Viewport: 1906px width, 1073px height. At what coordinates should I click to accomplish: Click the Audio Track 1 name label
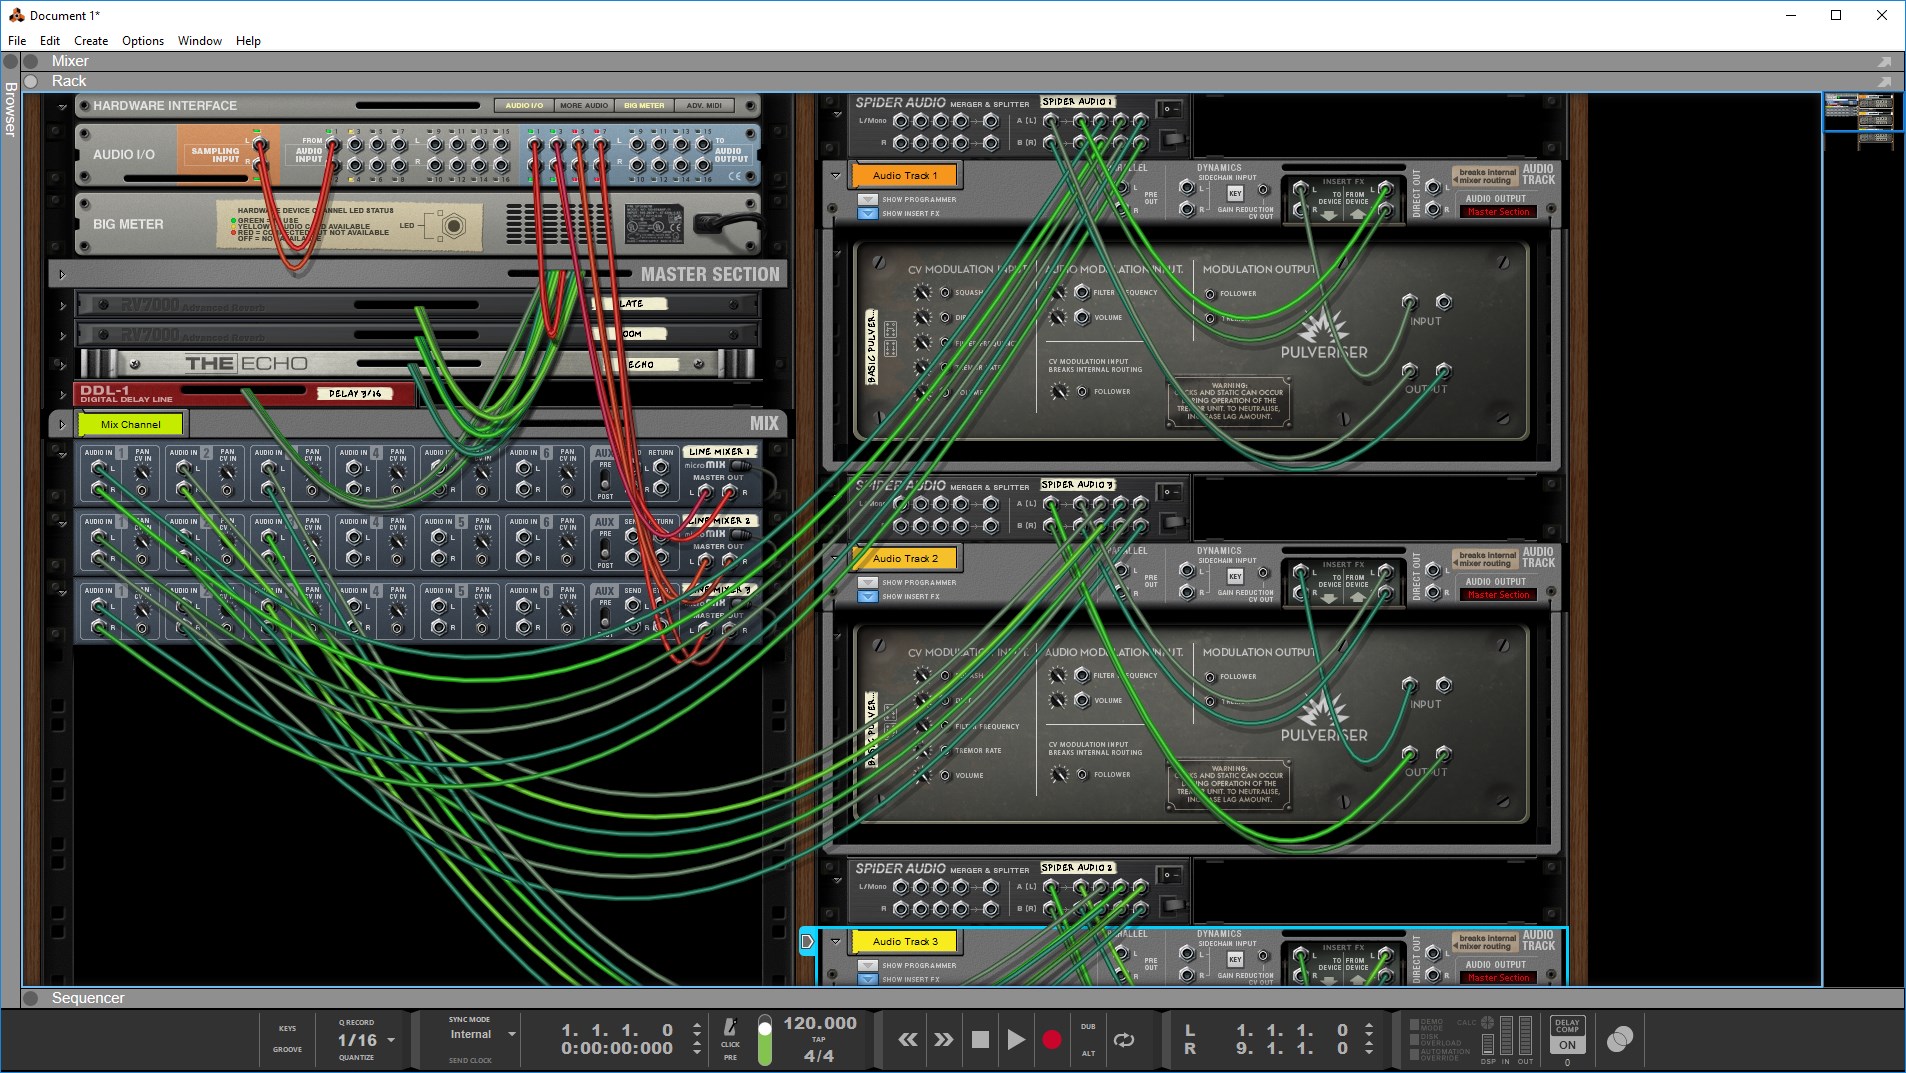click(x=904, y=175)
